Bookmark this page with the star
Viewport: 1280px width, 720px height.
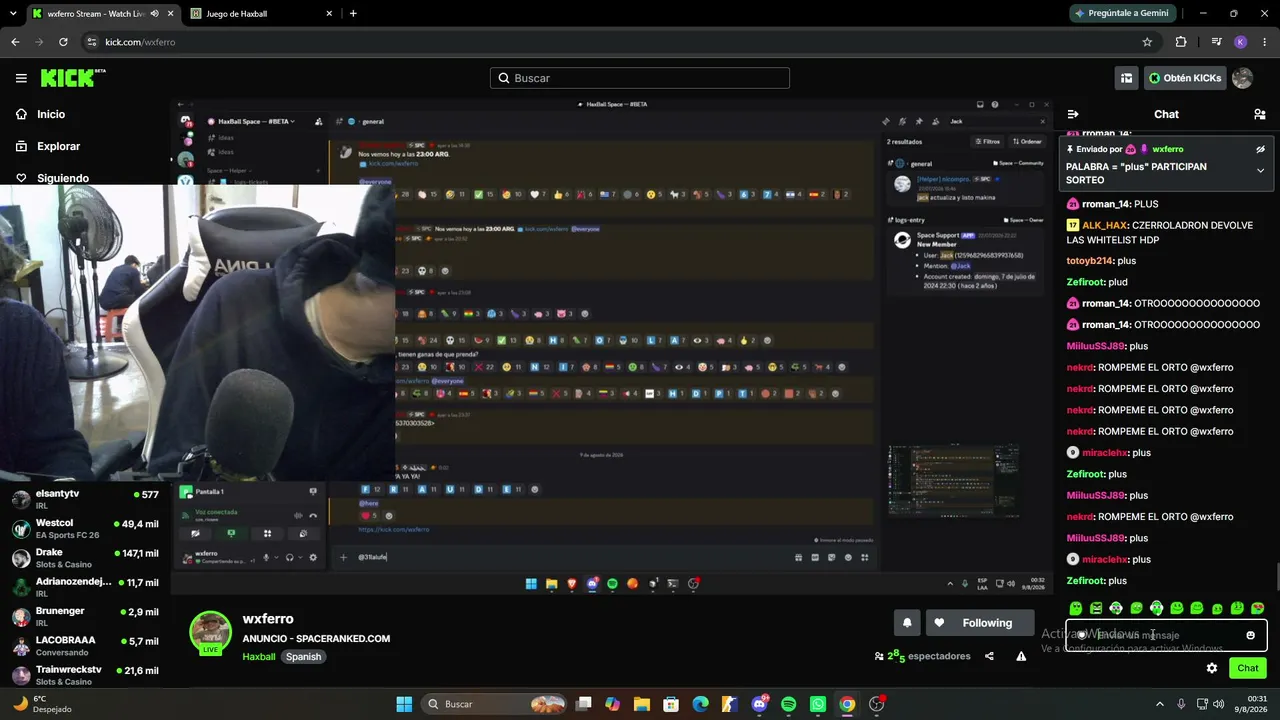pyautogui.click(x=1147, y=42)
